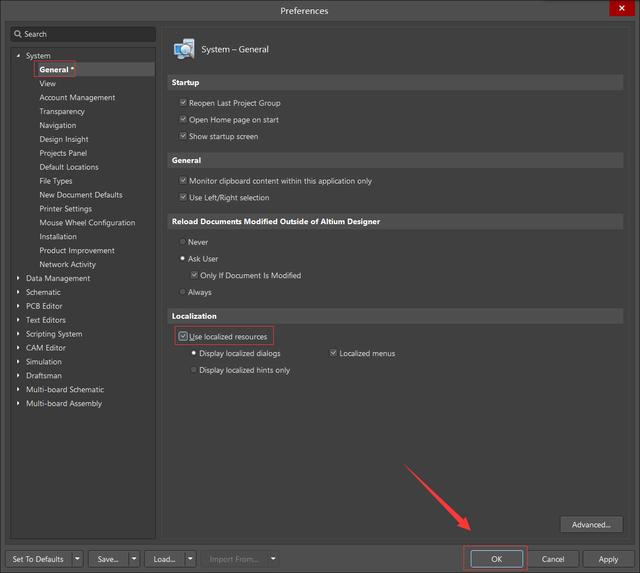Open Advanced settings

click(591, 524)
